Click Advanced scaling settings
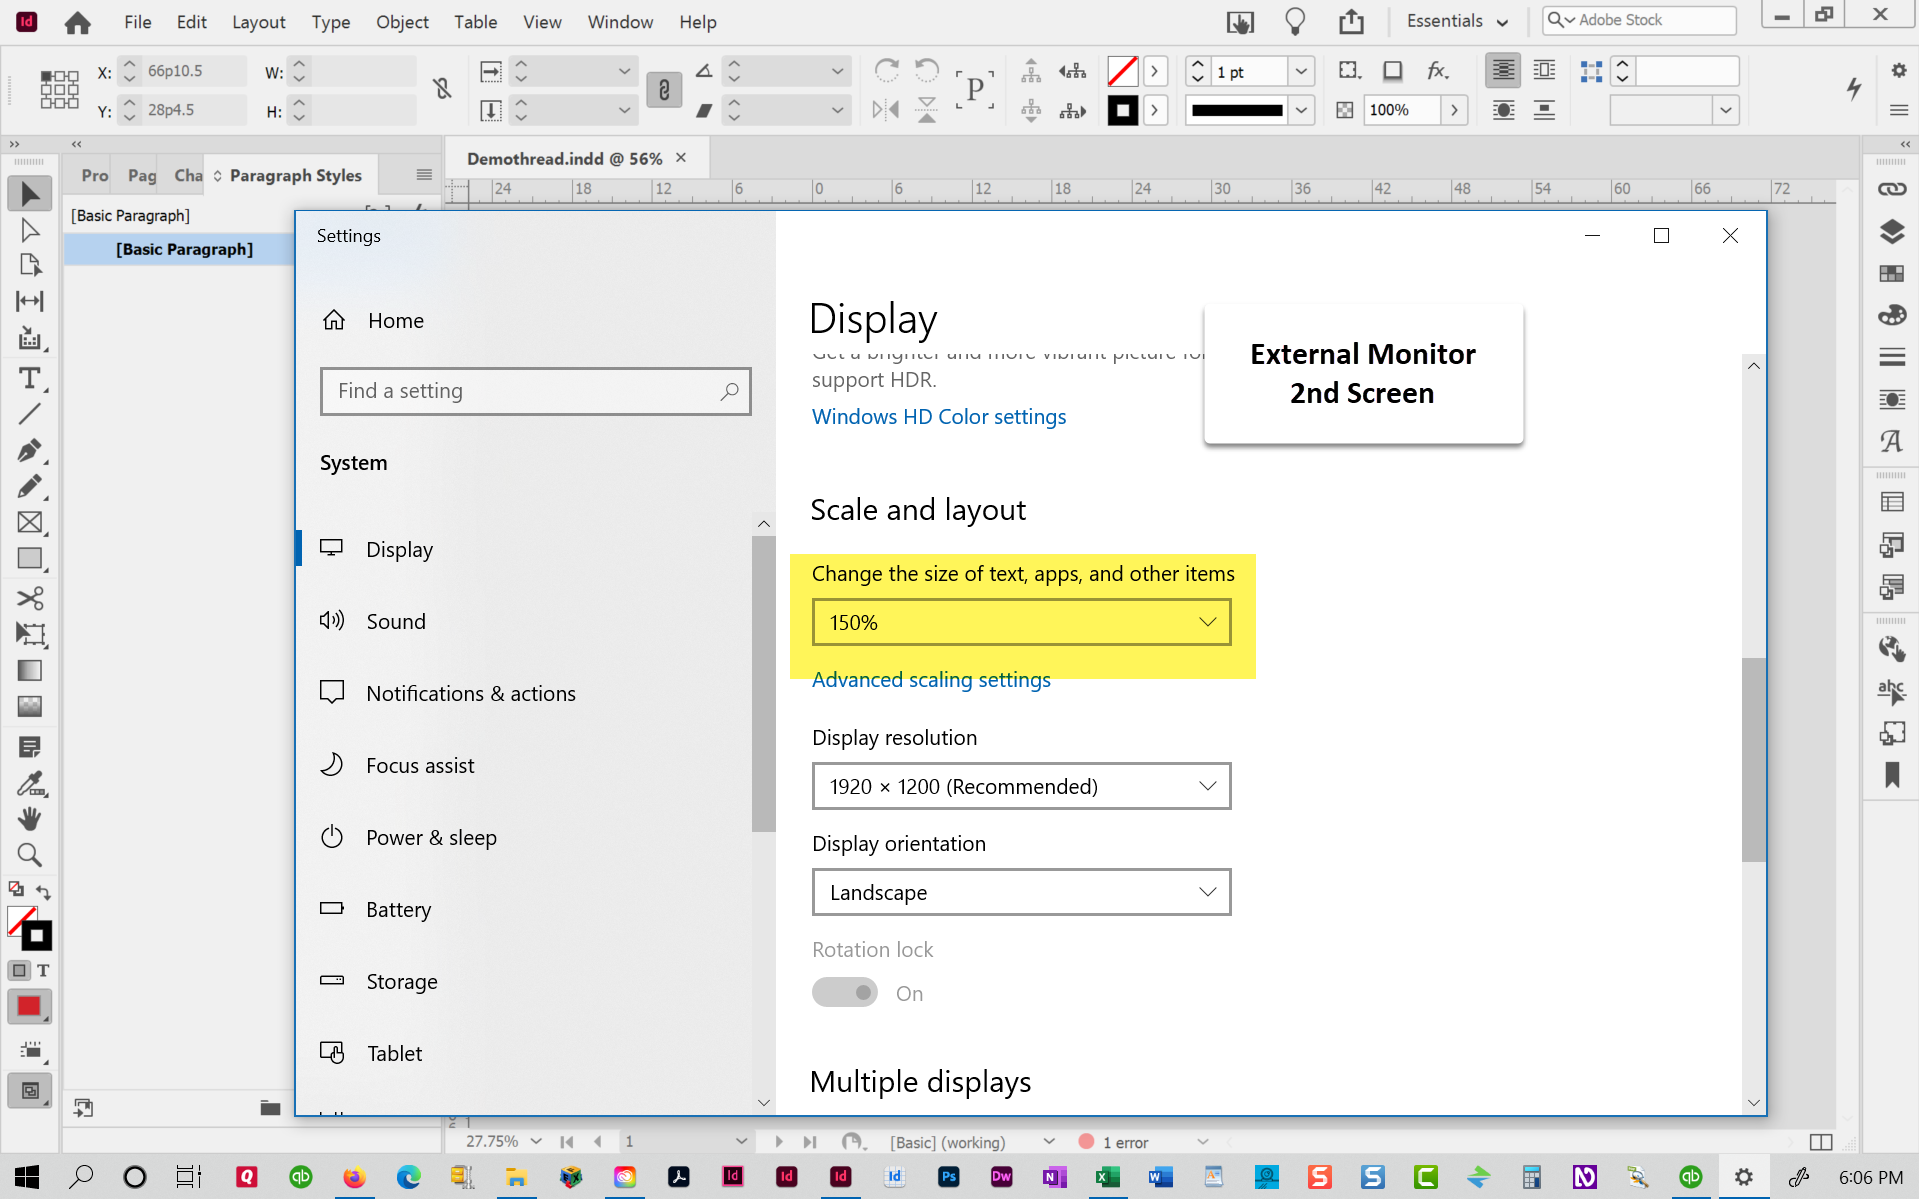This screenshot has width=1919, height=1199. click(930, 679)
